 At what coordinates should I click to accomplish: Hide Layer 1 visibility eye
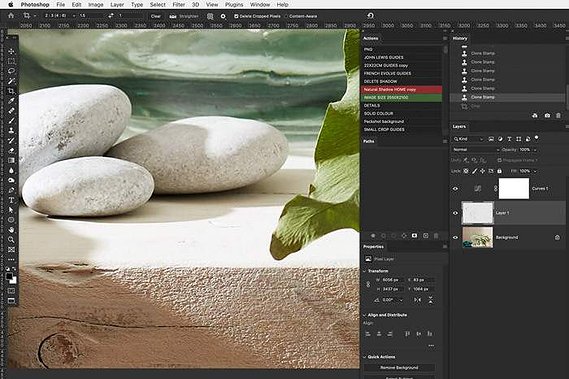click(x=455, y=213)
